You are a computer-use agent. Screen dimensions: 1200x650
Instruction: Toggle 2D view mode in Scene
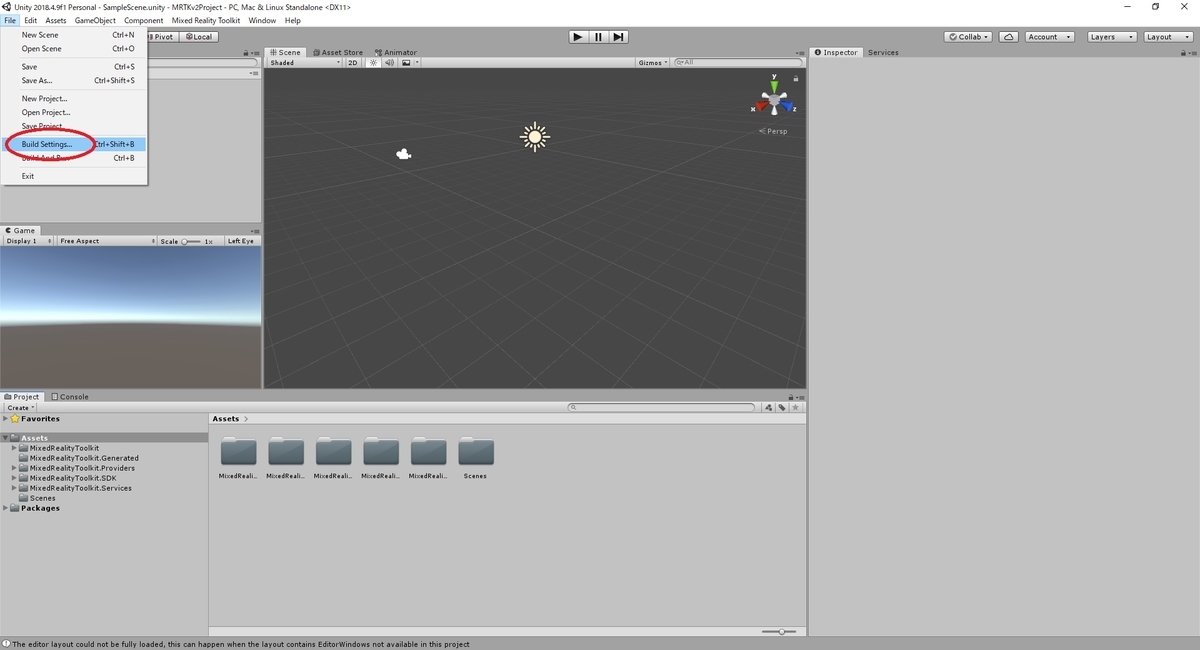353,62
